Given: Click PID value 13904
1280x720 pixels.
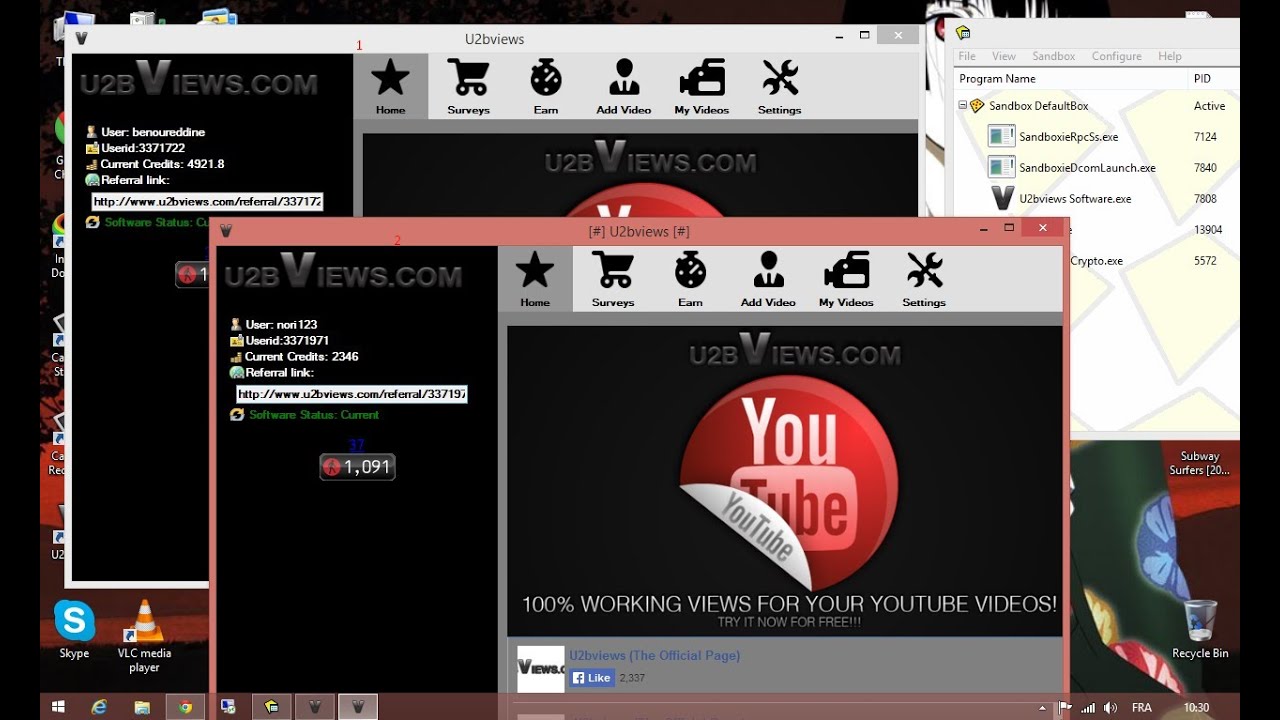Looking at the screenshot, I should pyautogui.click(x=1208, y=230).
